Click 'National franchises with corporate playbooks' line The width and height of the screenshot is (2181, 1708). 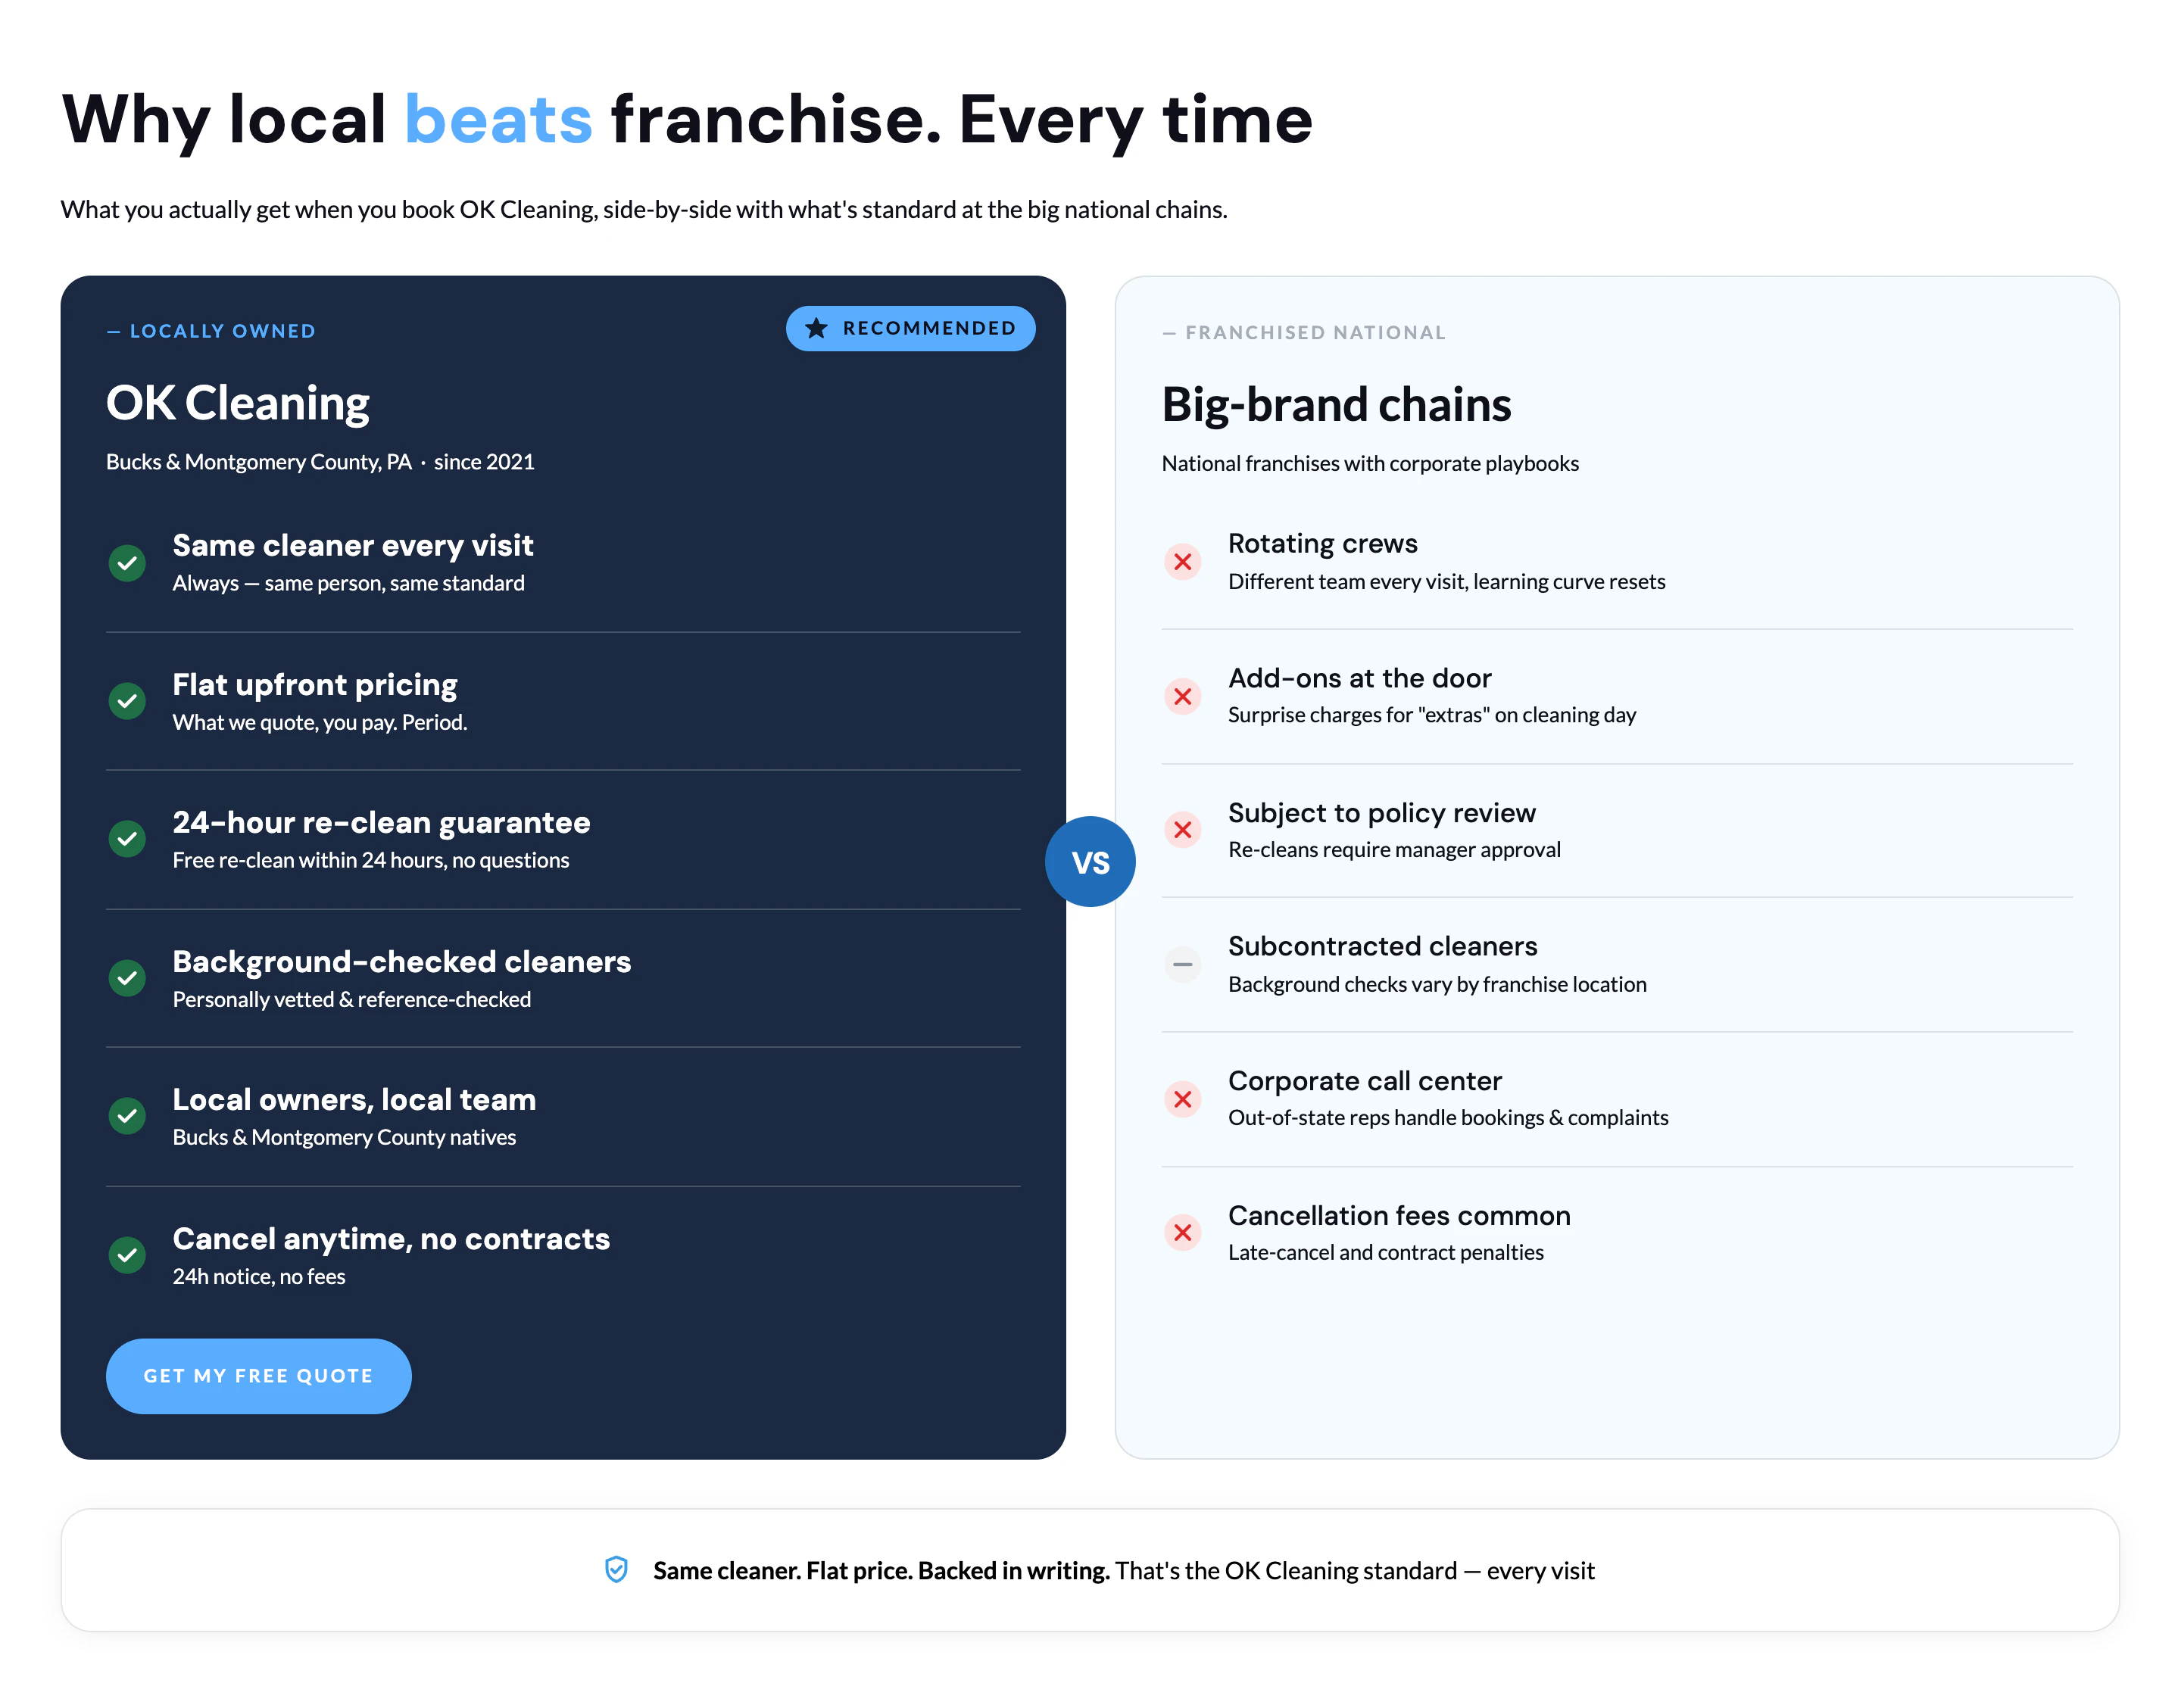point(1370,463)
